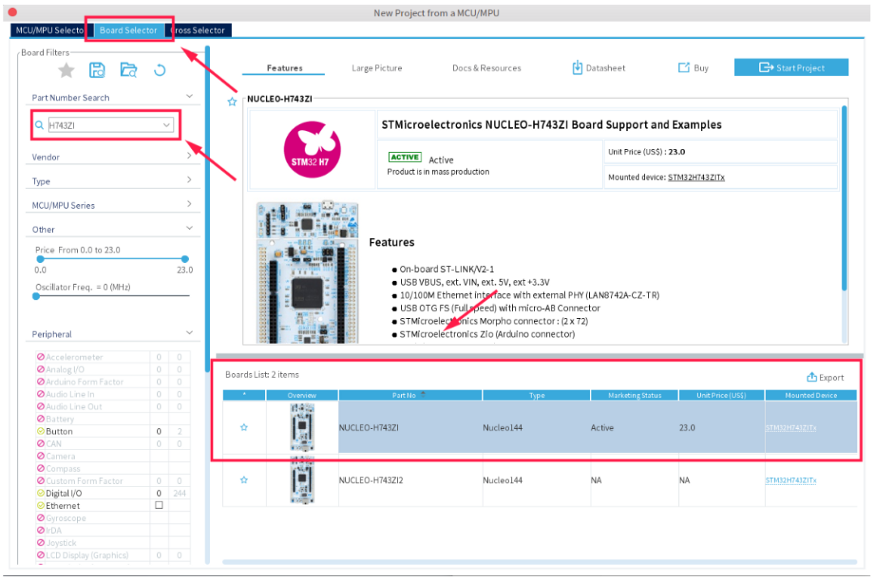Collapse the Other filter section

pos(189,228)
